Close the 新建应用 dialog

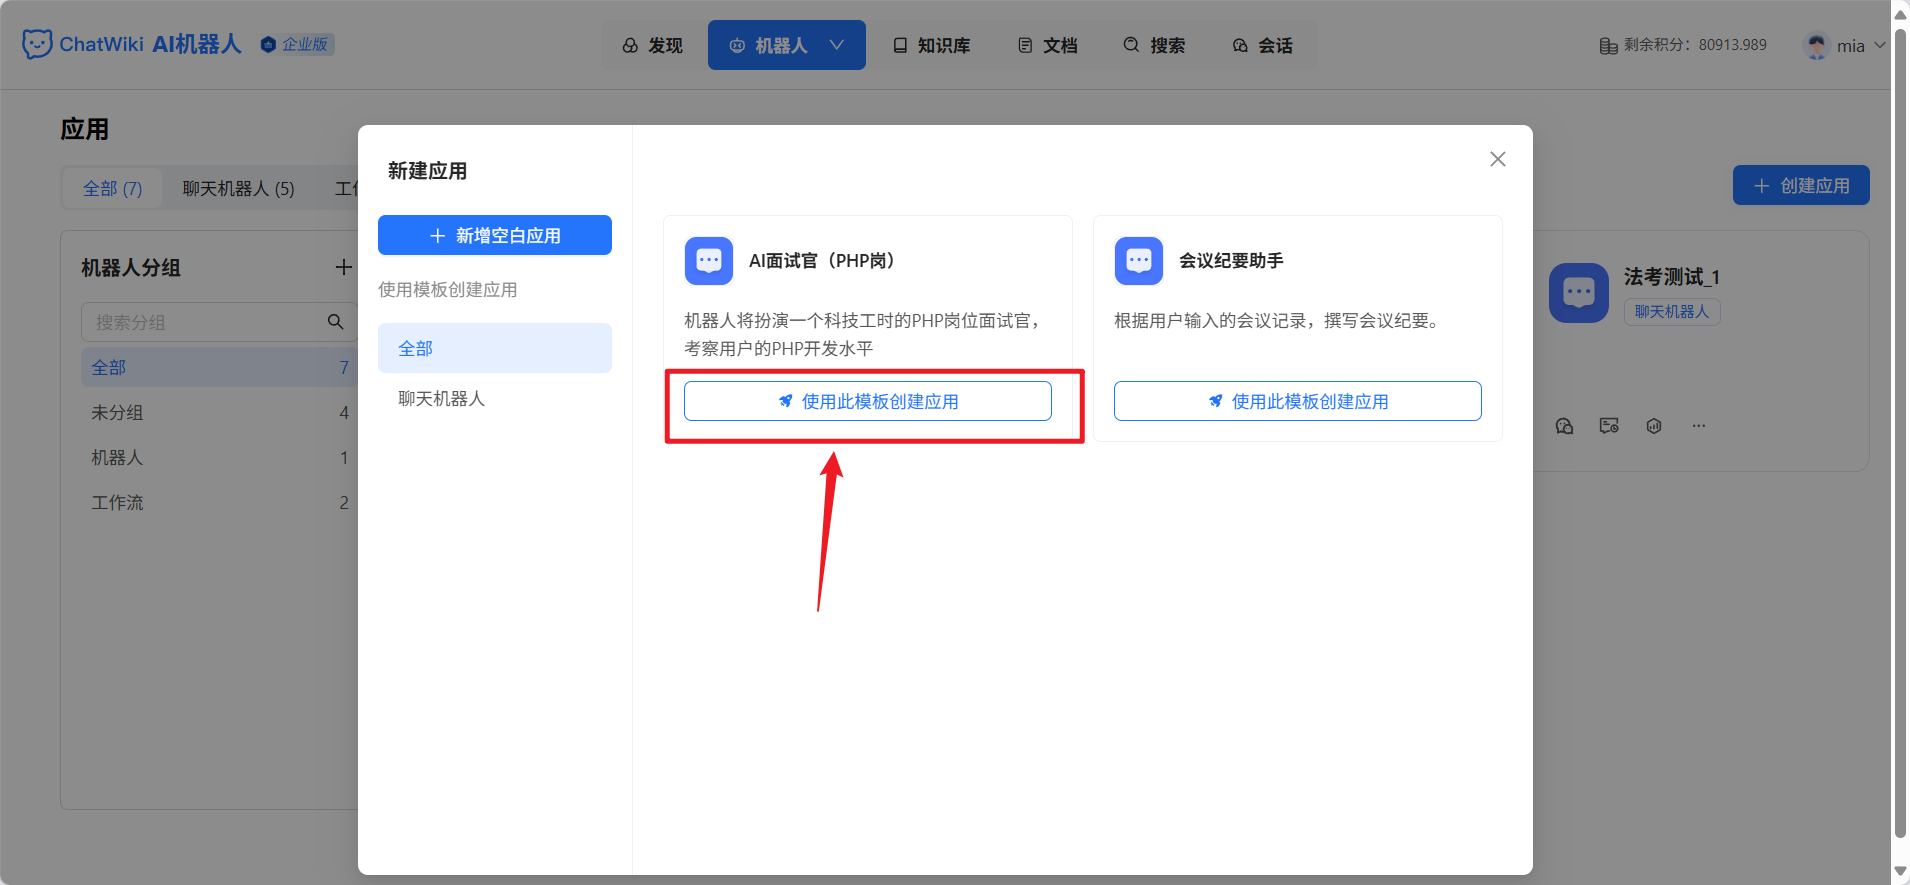(x=1497, y=159)
